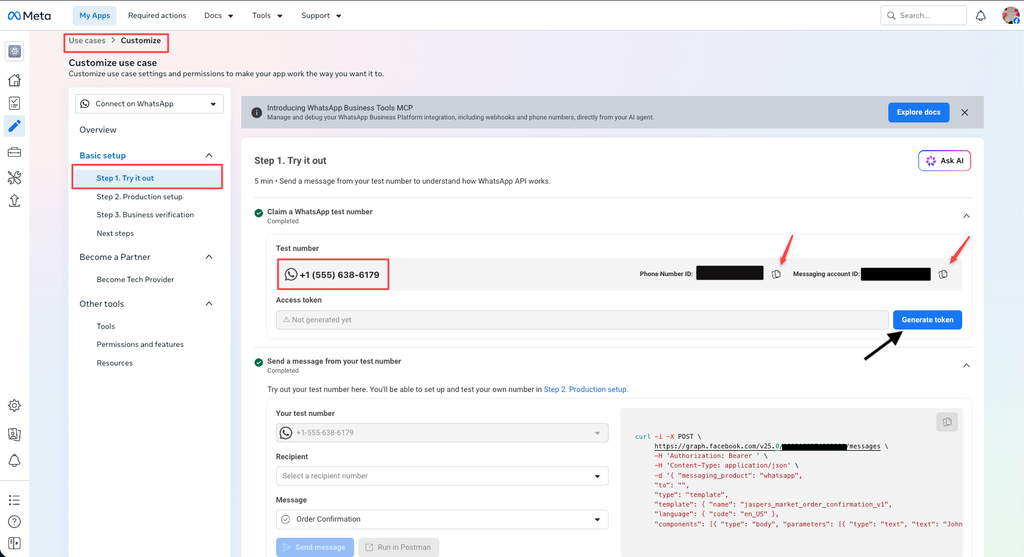Open the checklist icon in left sidebar
The image size is (1024, 557).
(14, 103)
